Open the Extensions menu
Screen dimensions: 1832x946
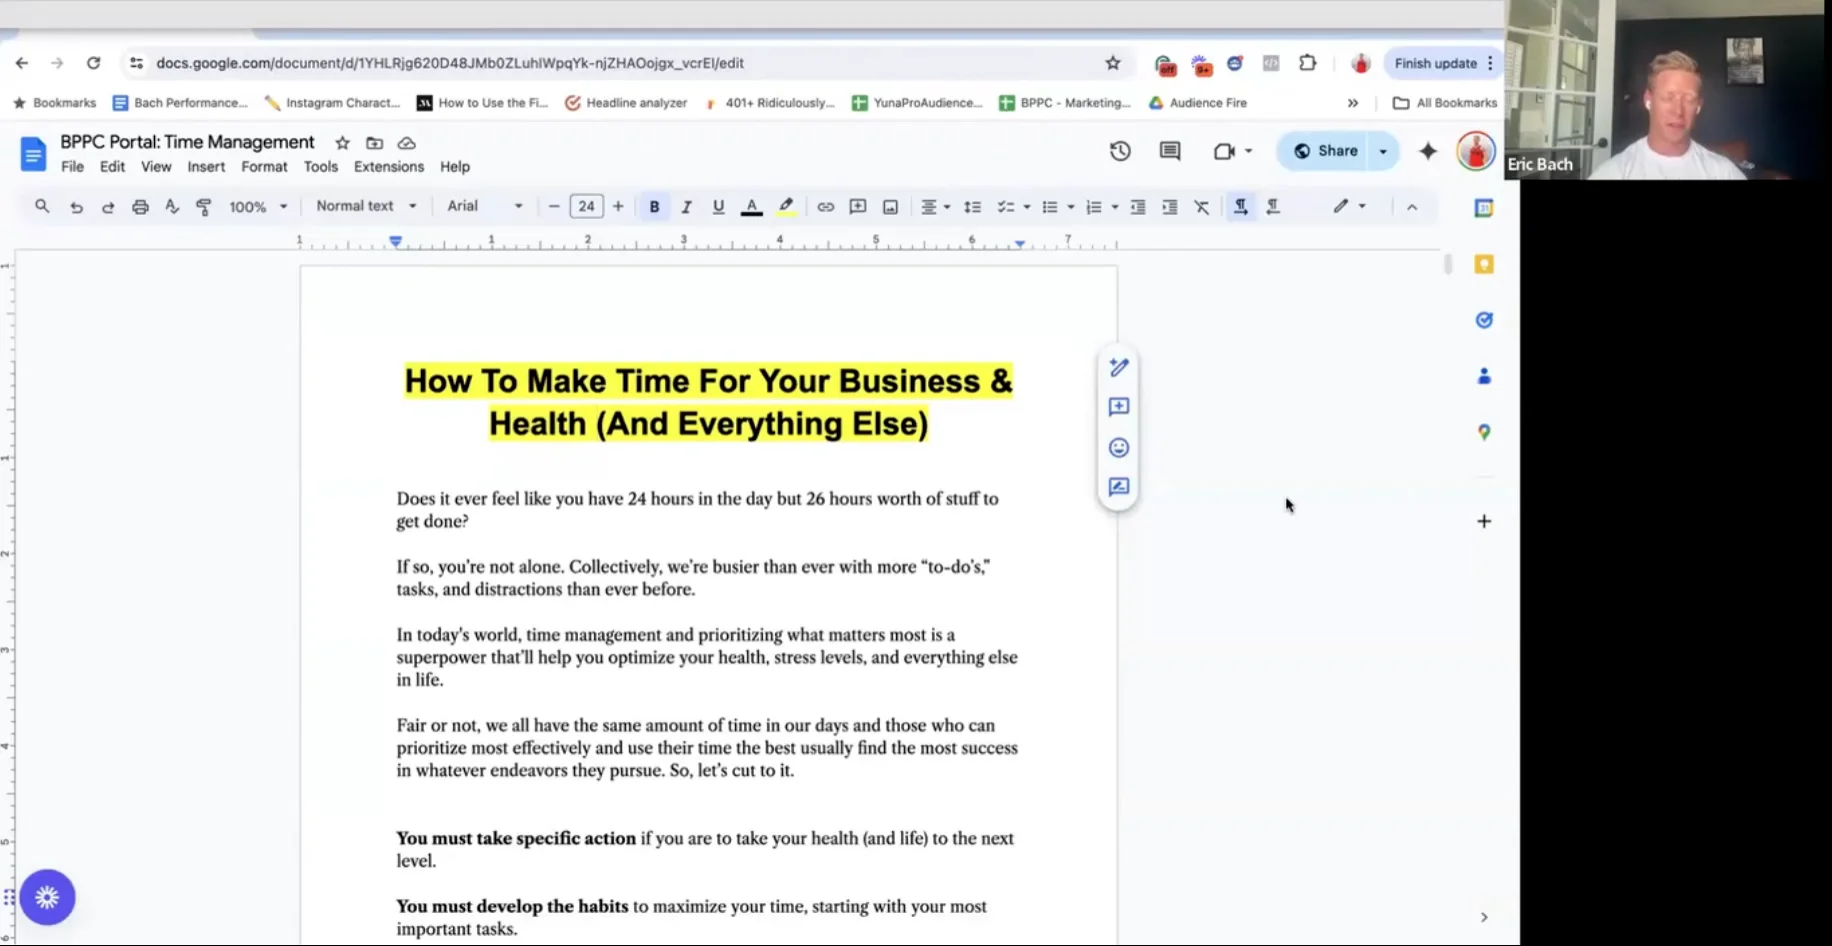389,167
